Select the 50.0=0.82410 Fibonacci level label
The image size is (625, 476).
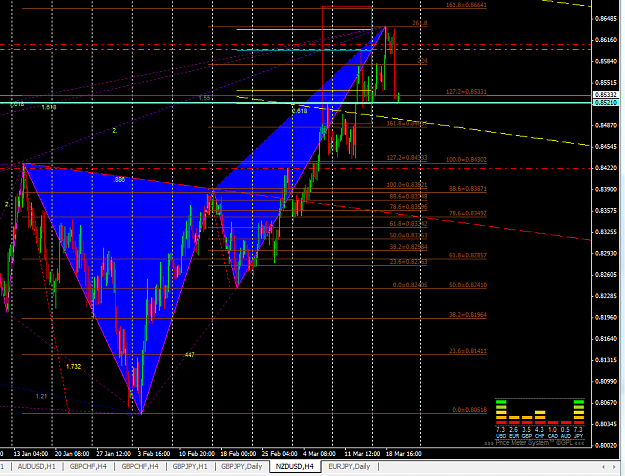(x=468, y=285)
